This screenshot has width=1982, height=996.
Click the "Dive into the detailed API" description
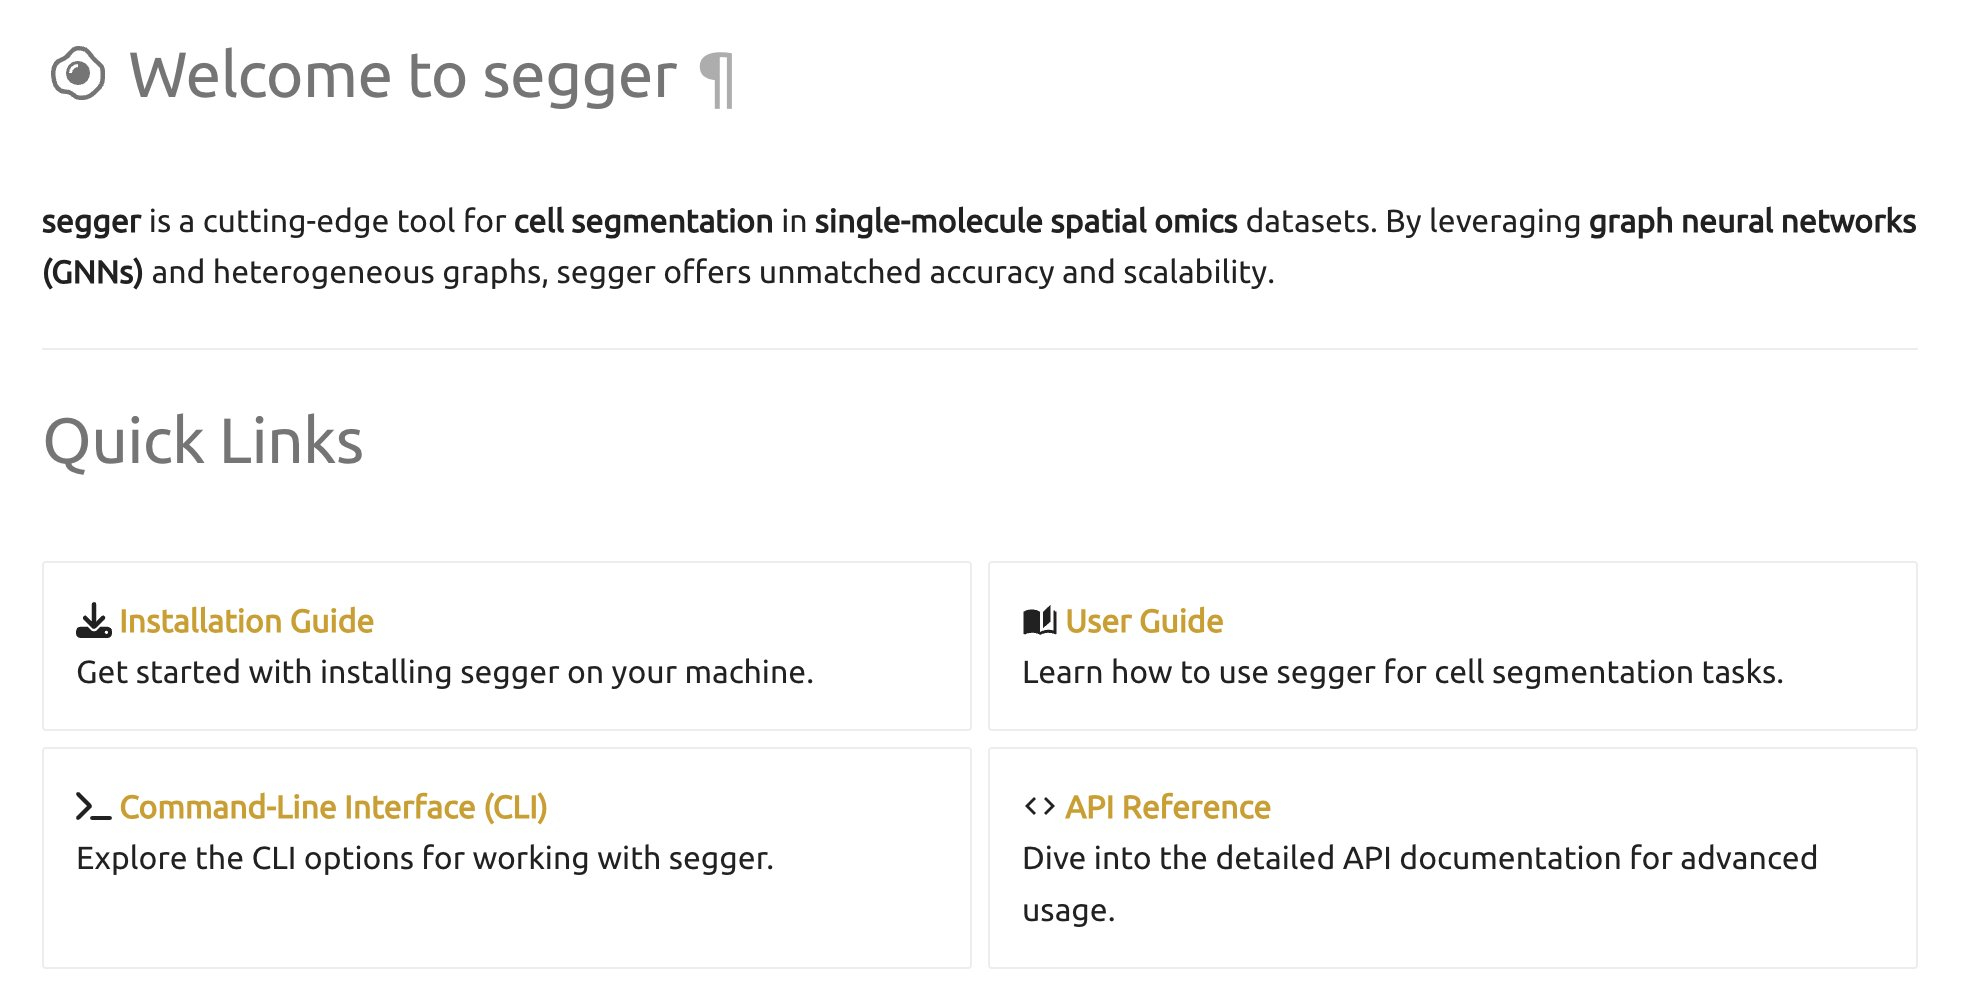coord(1419,858)
